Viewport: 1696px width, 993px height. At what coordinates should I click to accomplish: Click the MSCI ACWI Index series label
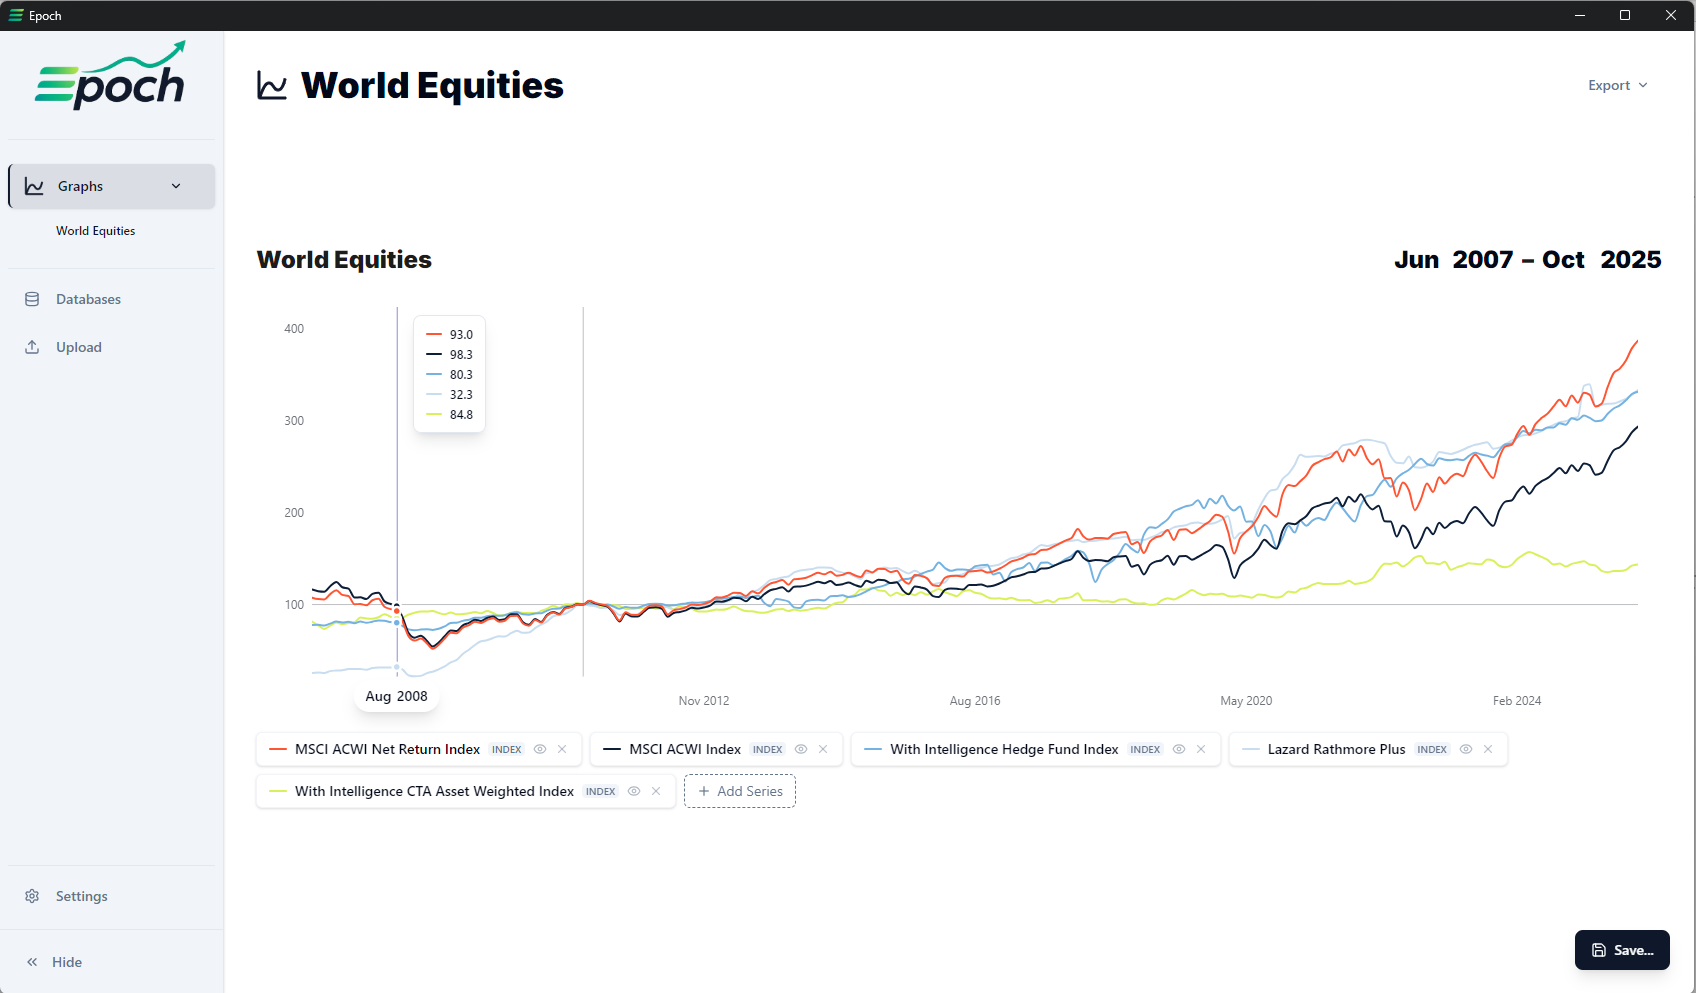point(685,749)
